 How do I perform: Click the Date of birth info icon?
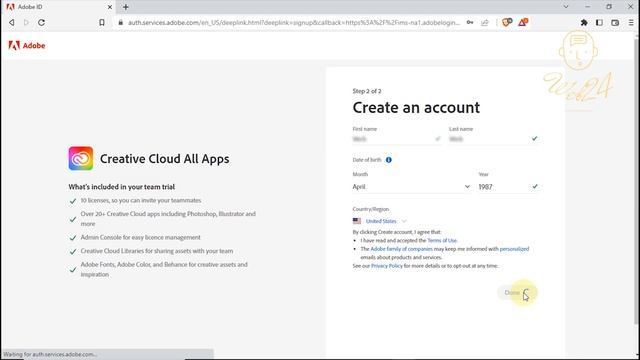[x=389, y=160]
